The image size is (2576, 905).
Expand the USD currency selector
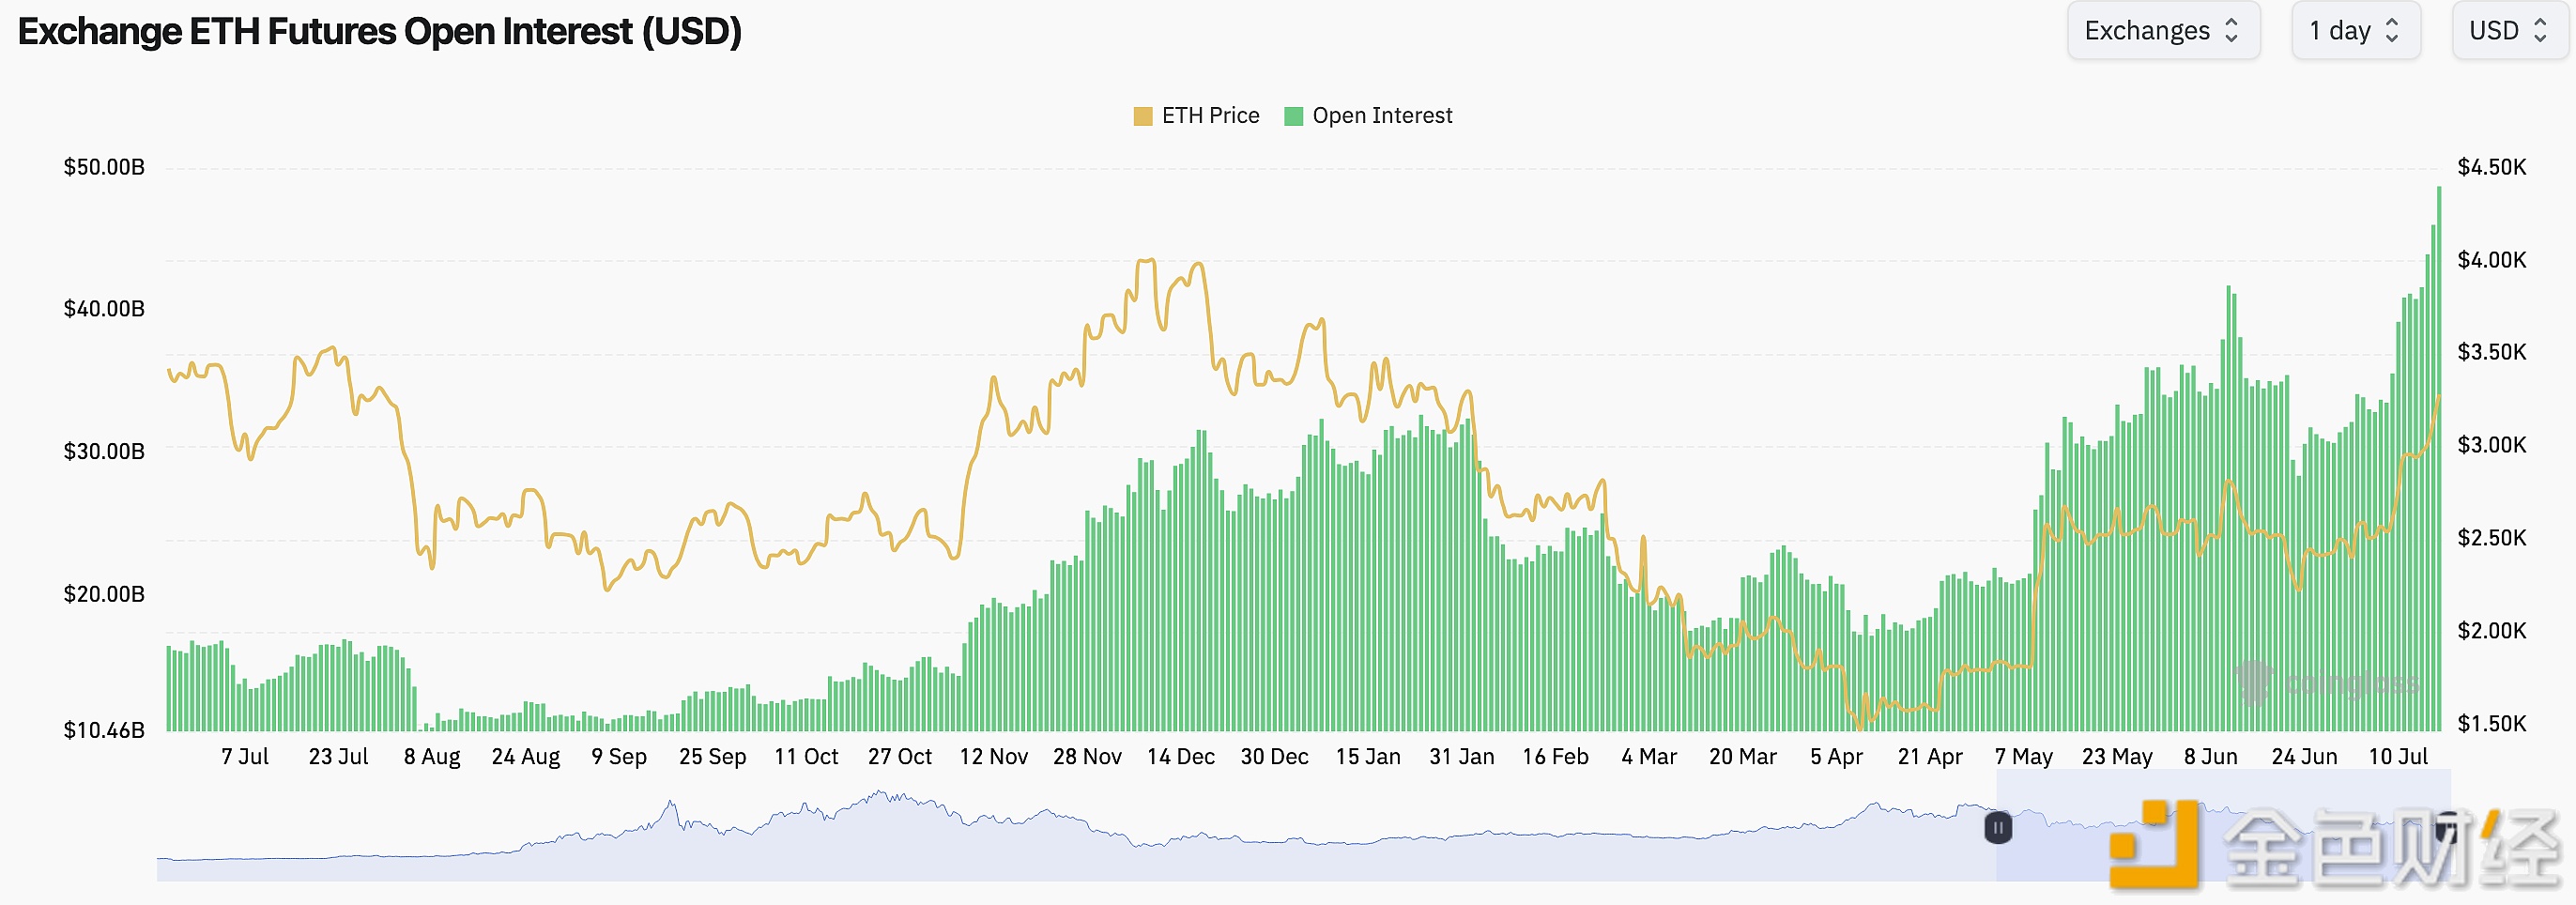click(2508, 31)
